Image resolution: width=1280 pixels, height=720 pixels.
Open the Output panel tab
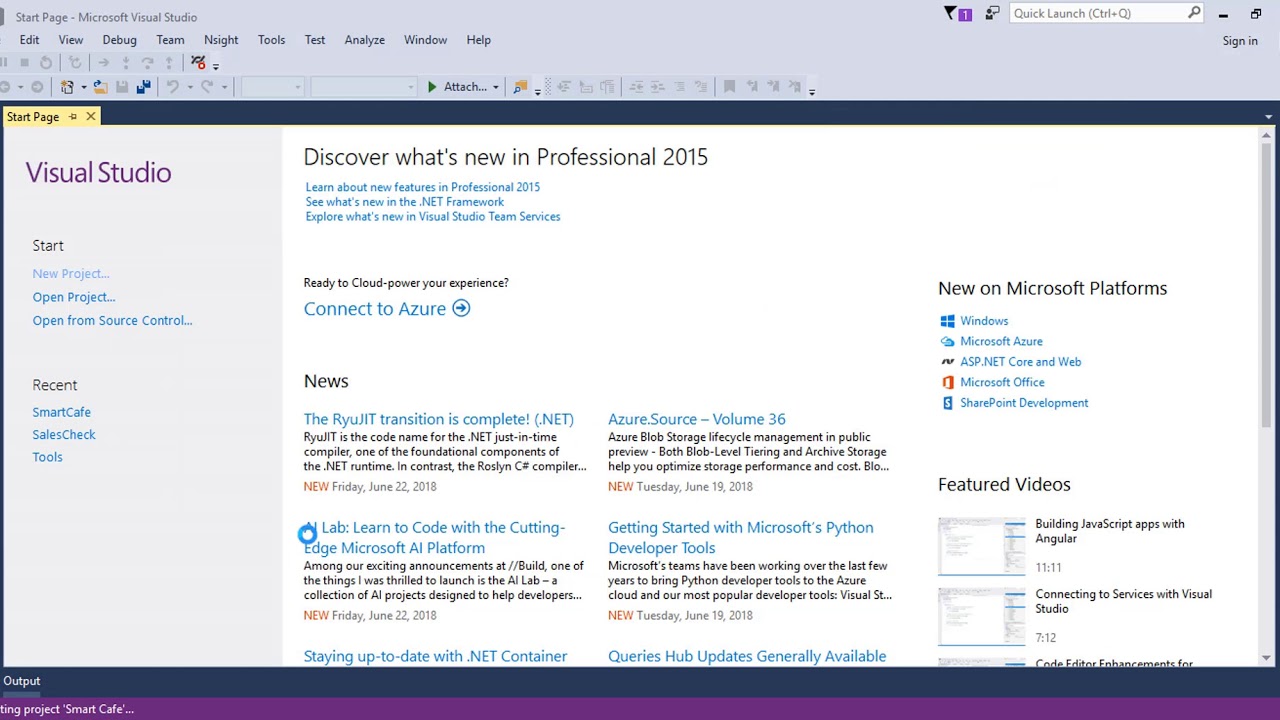pos(21,681)
